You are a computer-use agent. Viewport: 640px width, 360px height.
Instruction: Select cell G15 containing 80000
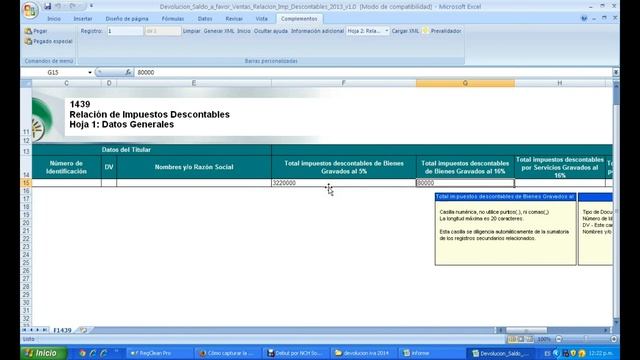465,183
